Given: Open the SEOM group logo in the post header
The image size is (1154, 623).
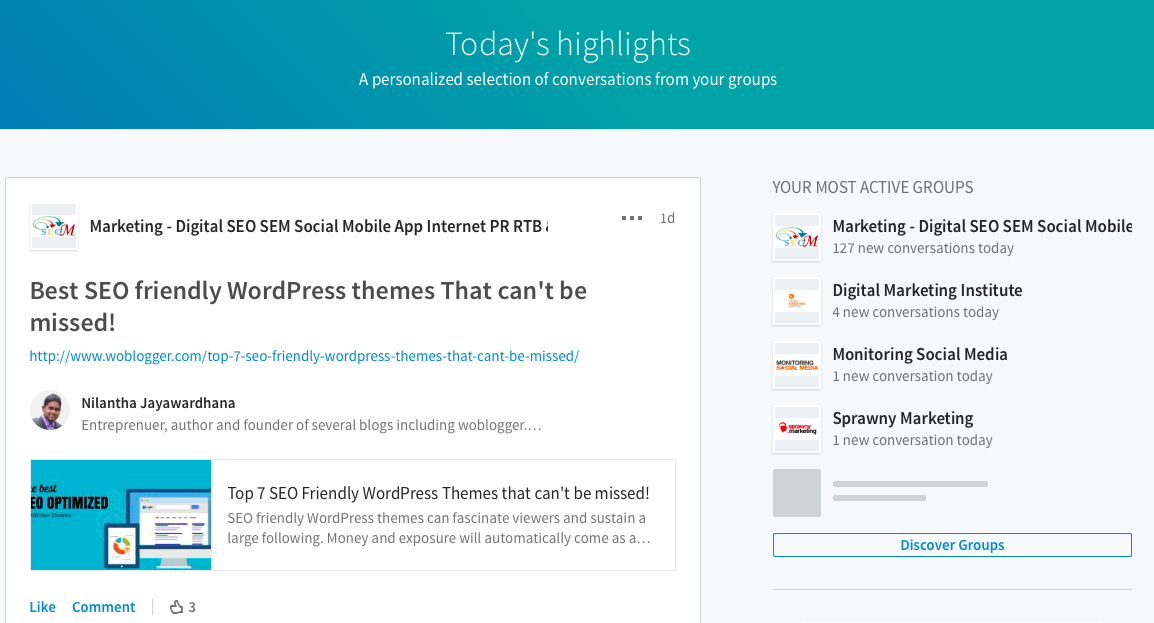Looking at the screenshot, I should 54,227.
